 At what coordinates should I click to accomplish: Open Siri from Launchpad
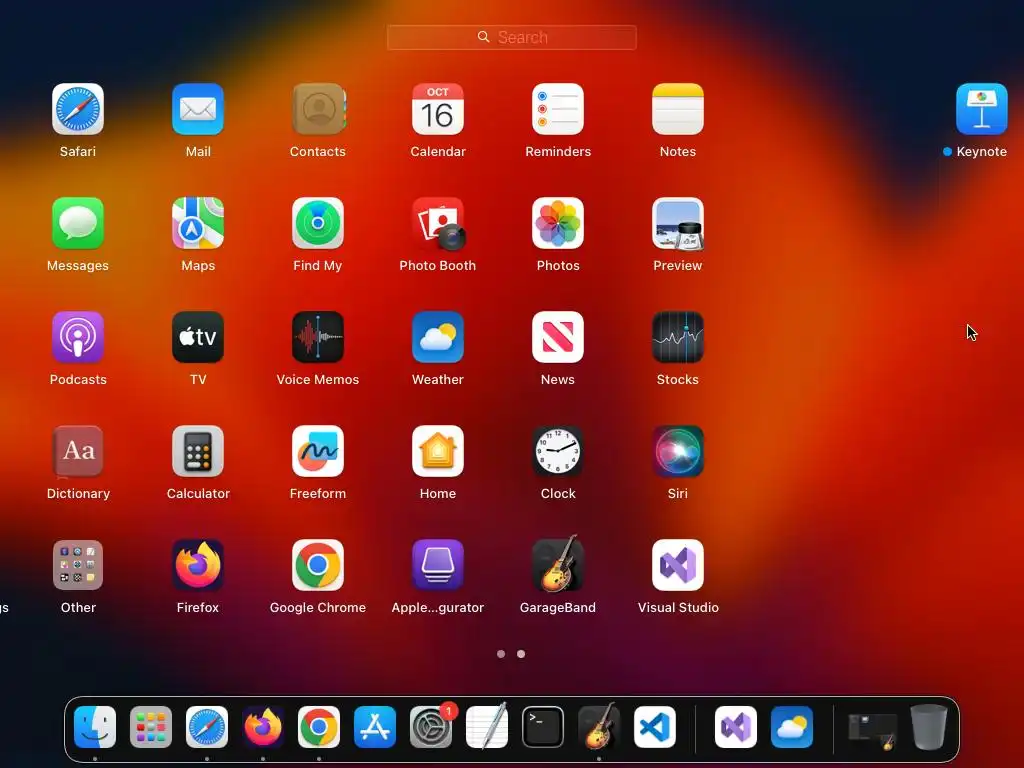[x=678, y=451]
